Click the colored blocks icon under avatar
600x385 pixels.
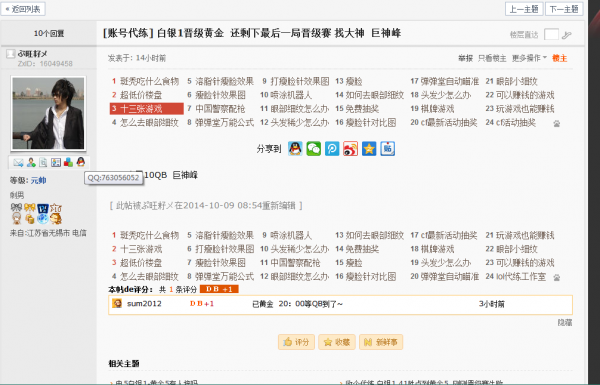click(x=68, y=163)
